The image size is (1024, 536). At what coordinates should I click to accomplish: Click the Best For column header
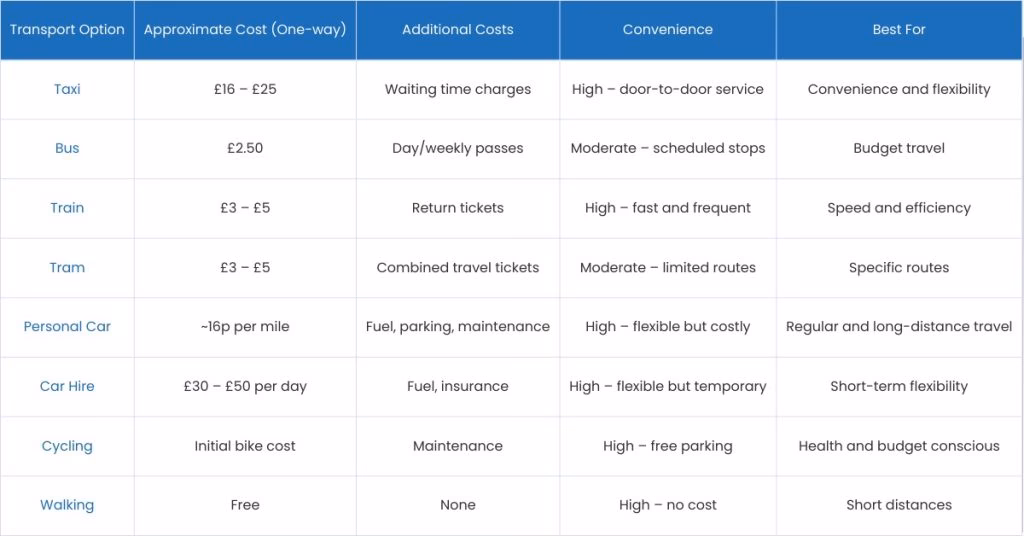(899, 30)
